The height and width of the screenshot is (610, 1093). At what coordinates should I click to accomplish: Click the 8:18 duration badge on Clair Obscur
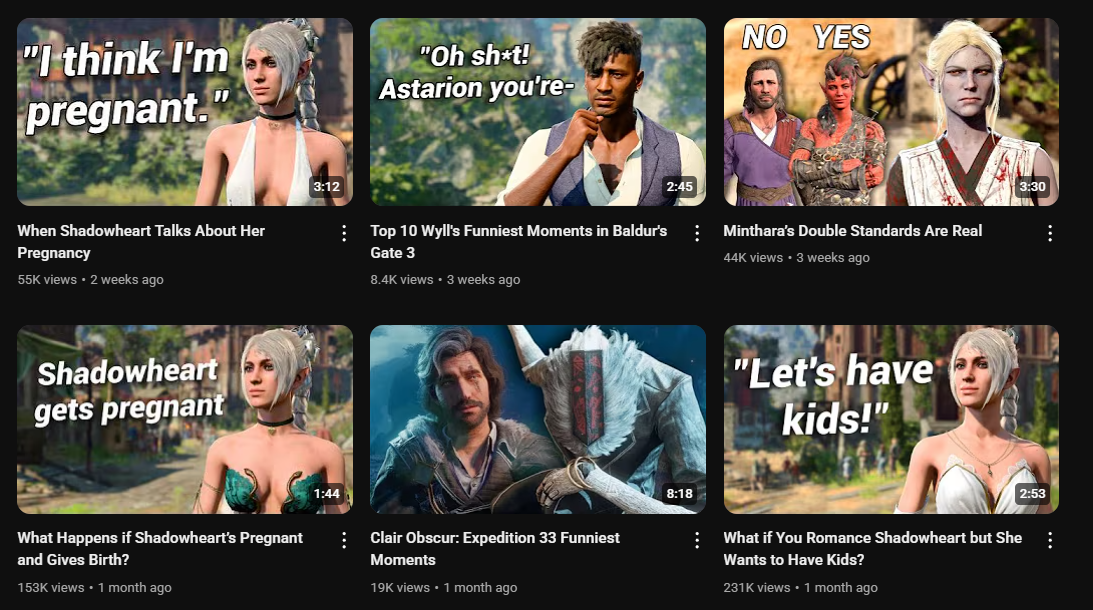[680, 494]
